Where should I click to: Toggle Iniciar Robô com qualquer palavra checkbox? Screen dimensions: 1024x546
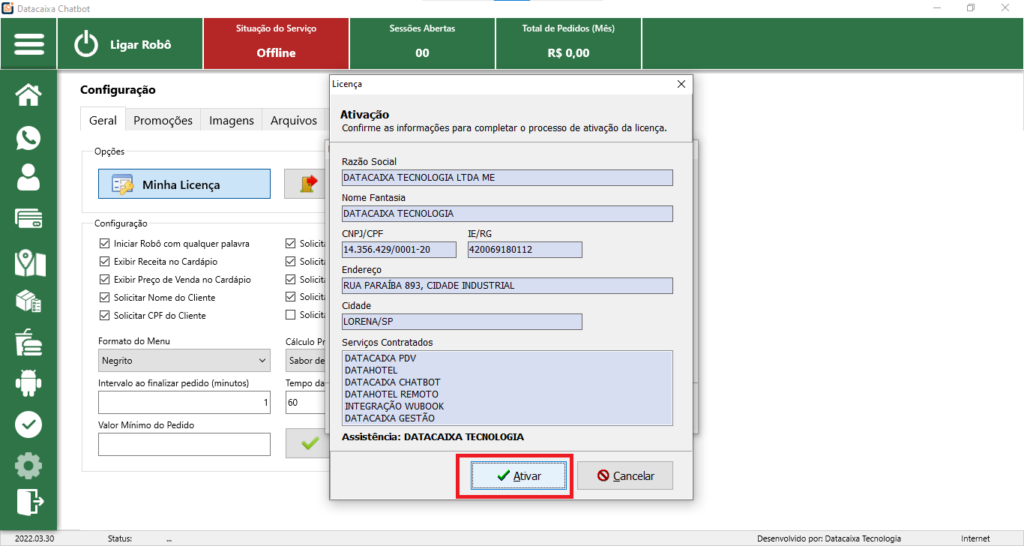[x=105, y=243]
